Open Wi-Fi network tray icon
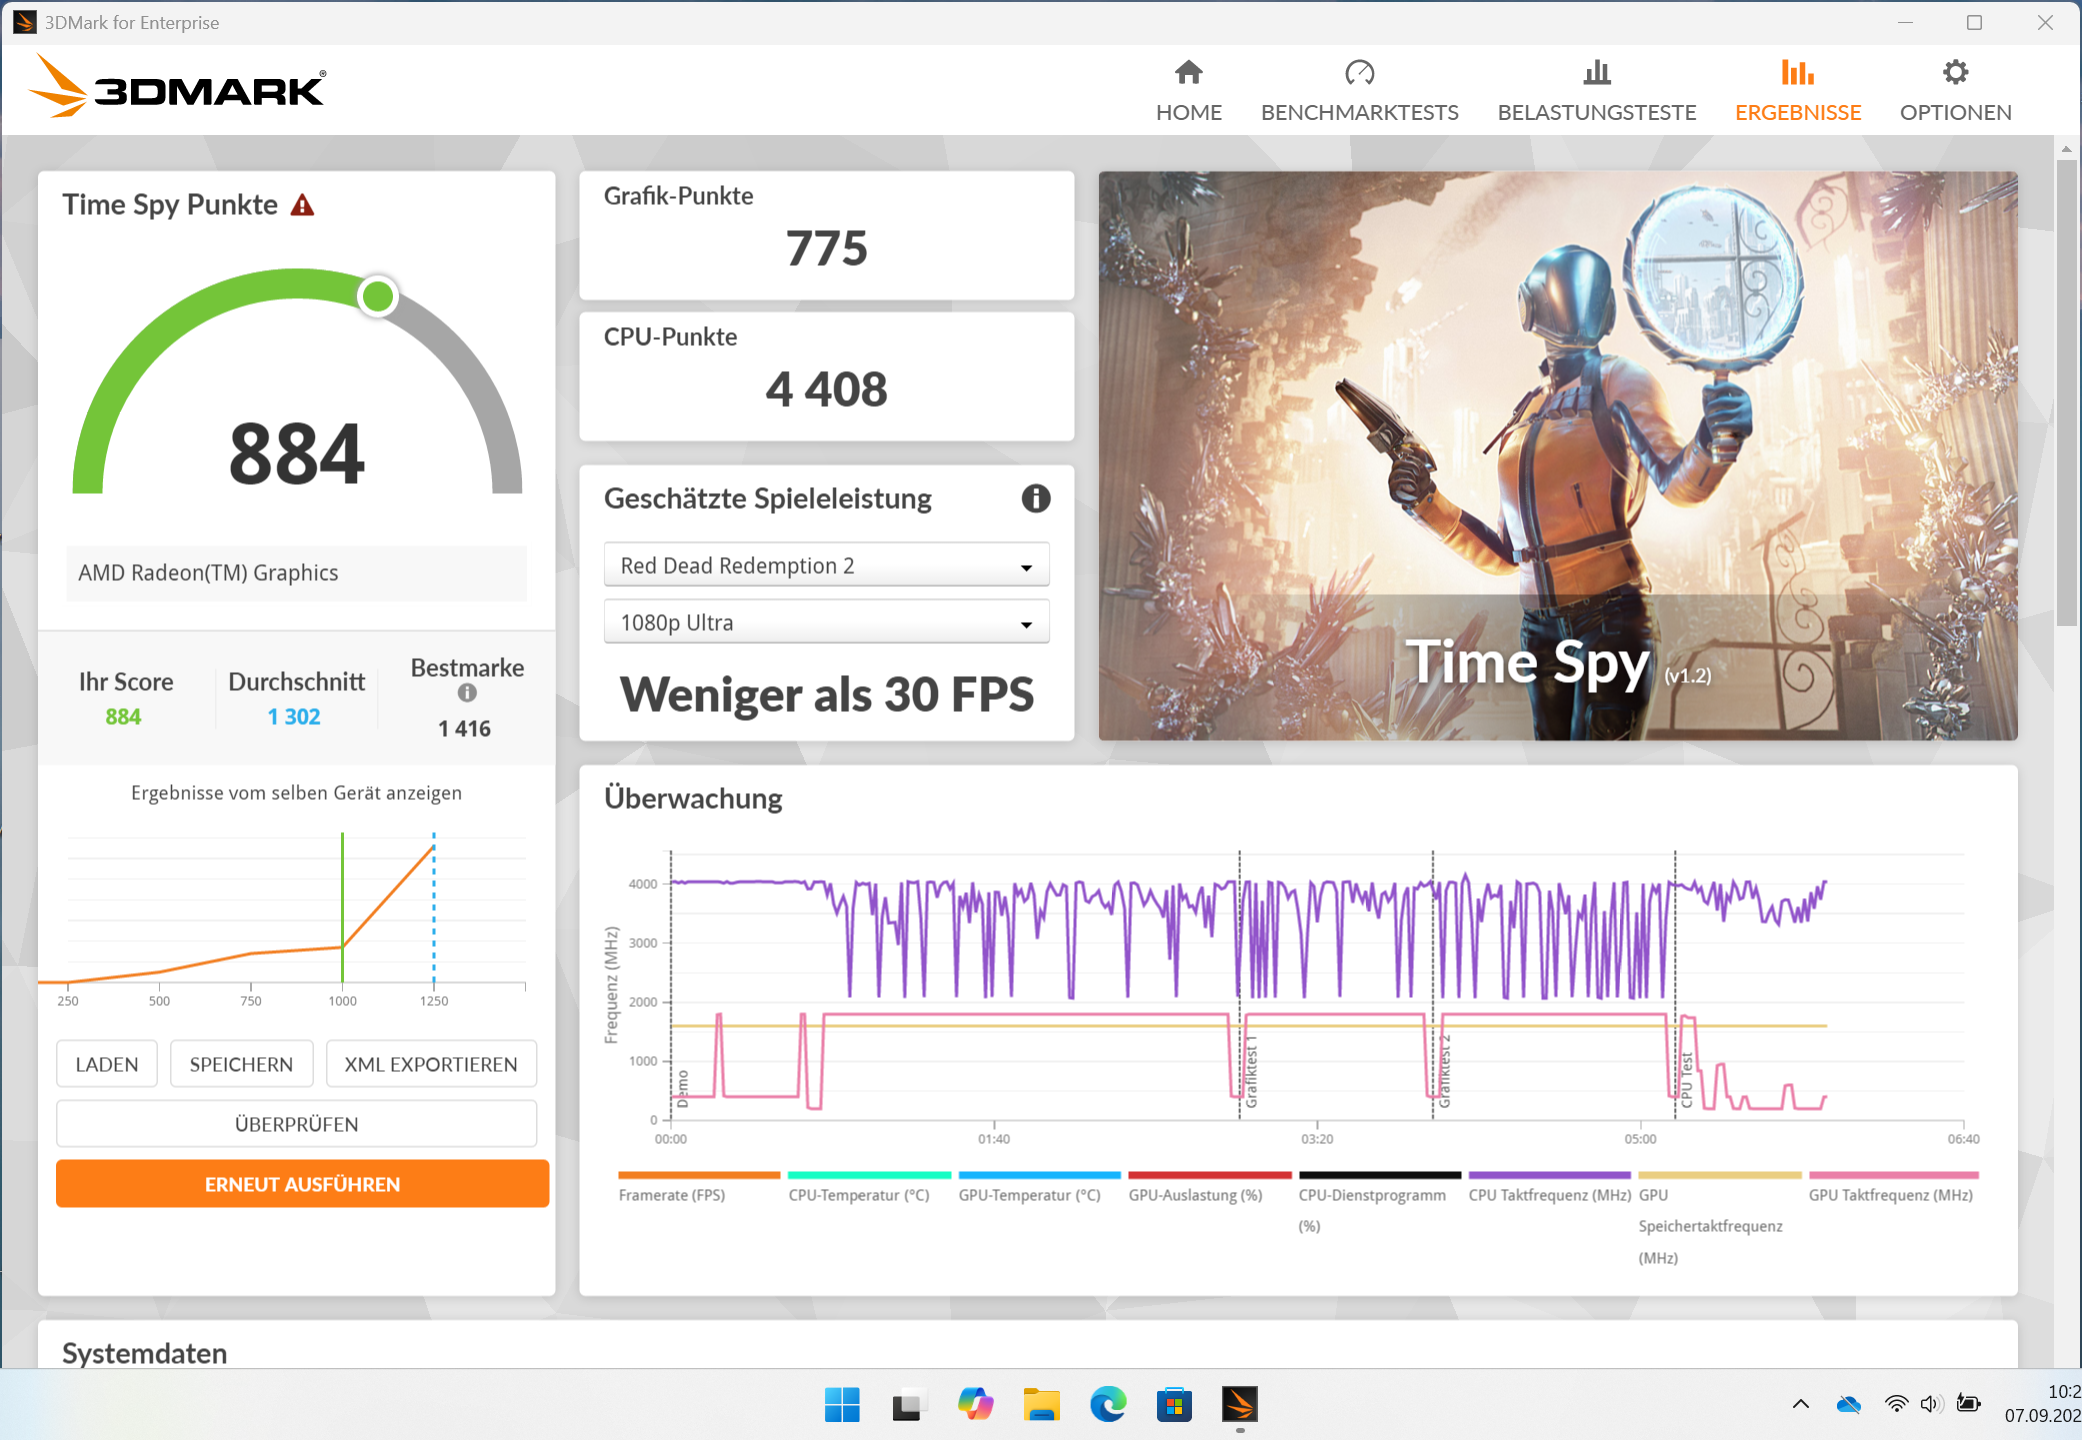This screenshot has width=2082, height=1440. (x=1895, y=1404)
